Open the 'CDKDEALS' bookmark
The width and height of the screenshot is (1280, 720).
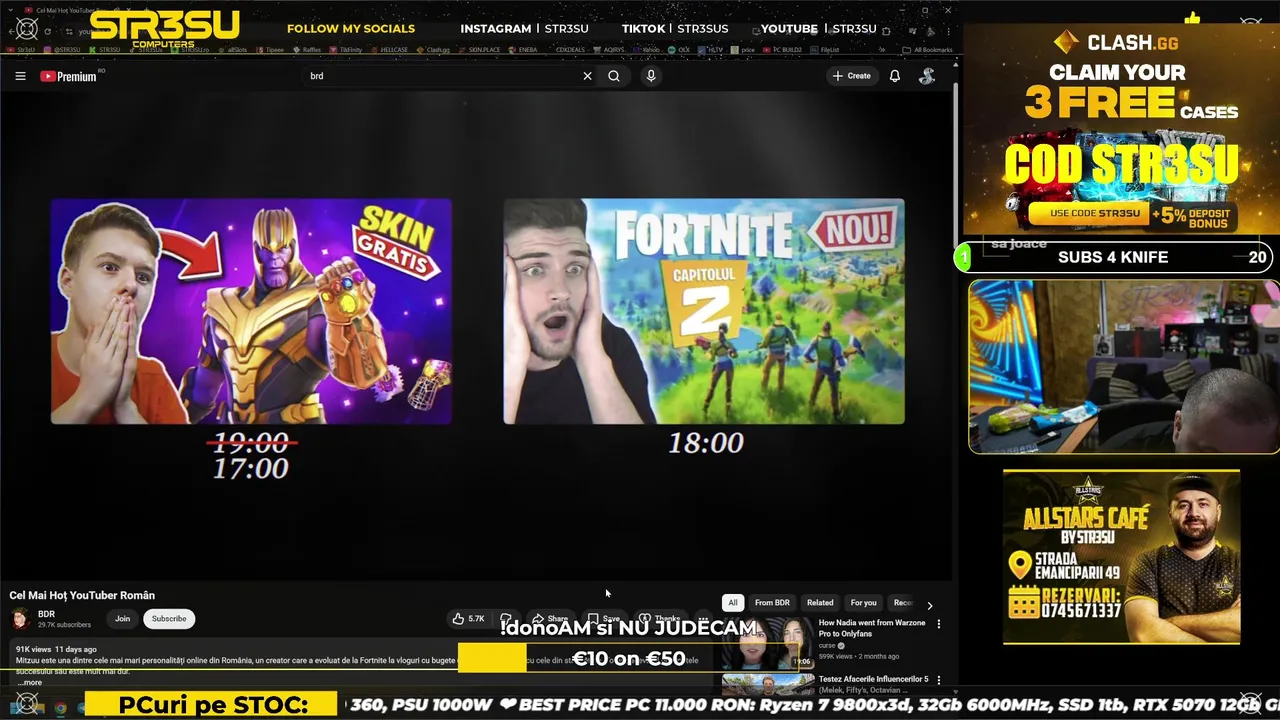tap(570, 49)
